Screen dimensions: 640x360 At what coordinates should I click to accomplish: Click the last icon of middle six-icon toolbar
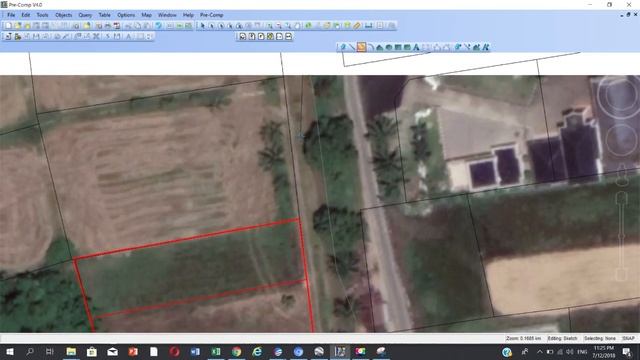point(289,36)
